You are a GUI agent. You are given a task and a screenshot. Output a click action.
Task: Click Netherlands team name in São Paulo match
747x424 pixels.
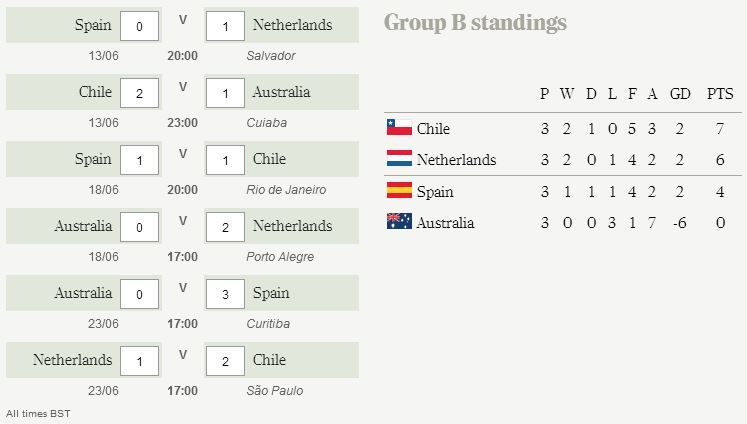pyautogui.click(x=72, y=360)
